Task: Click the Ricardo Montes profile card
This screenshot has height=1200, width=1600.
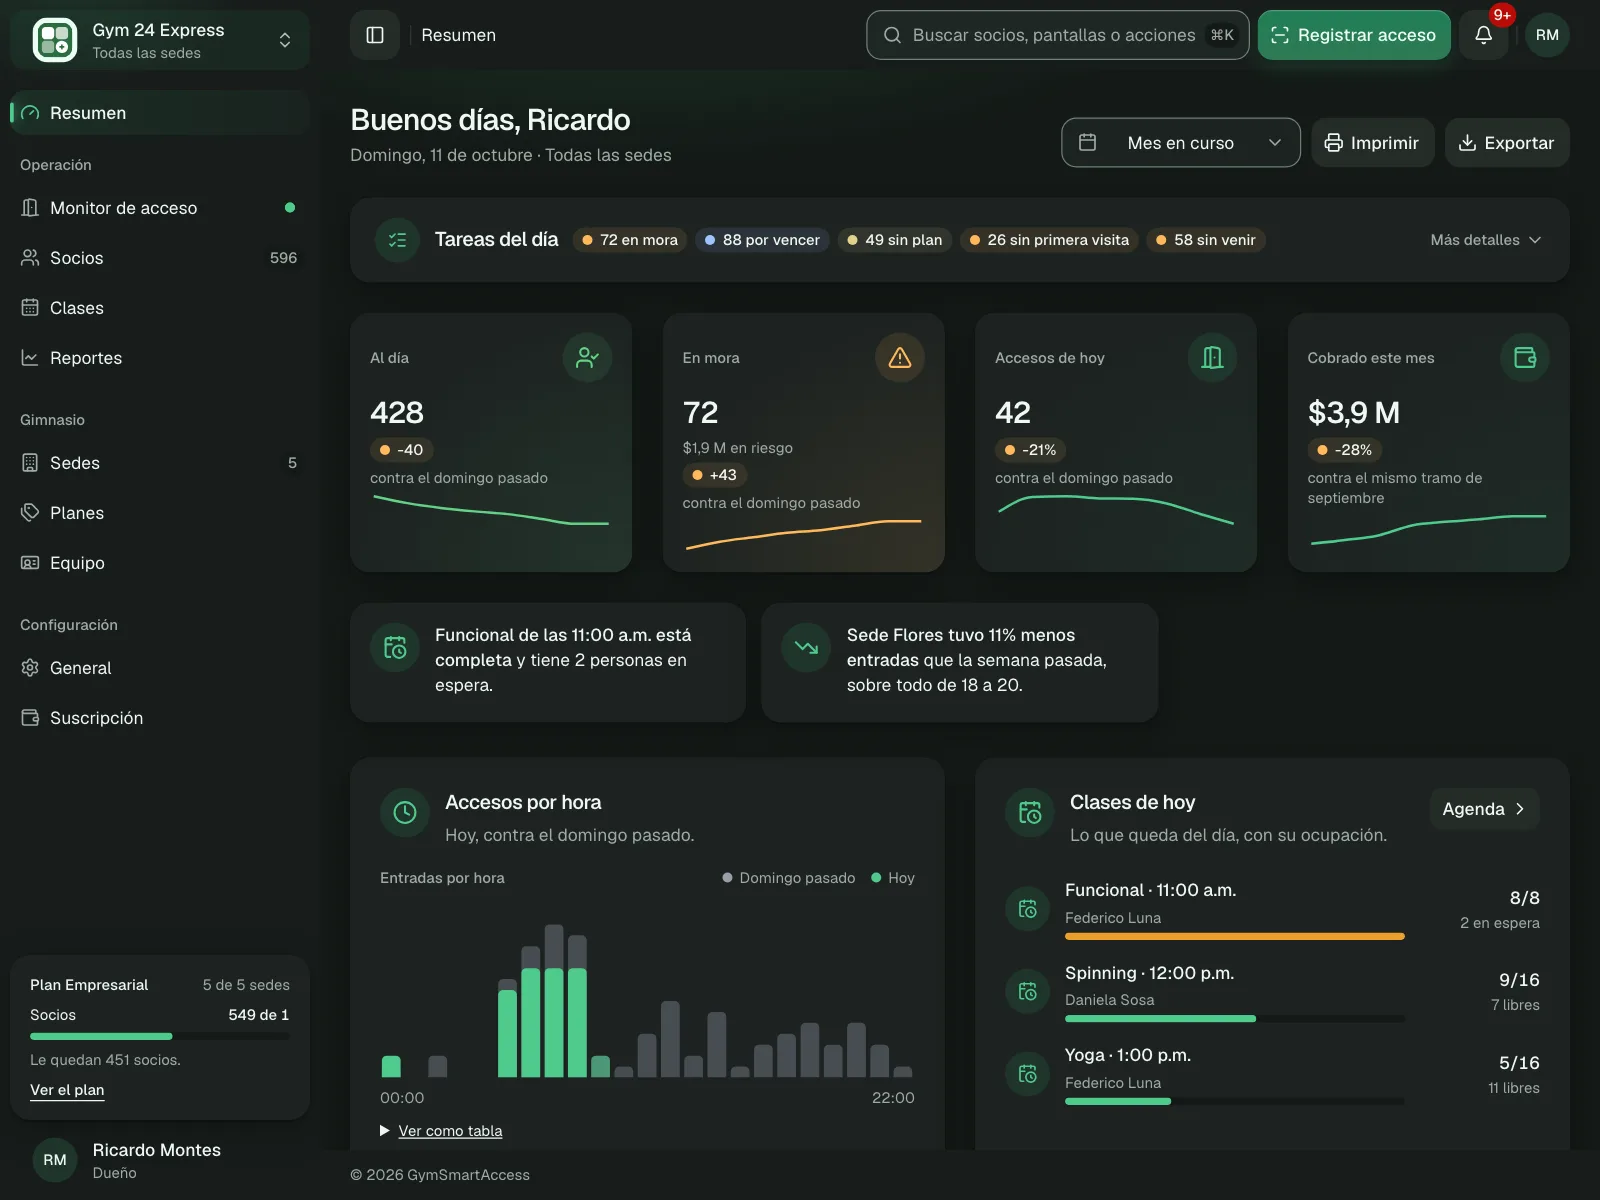Action: point(160,1160)
